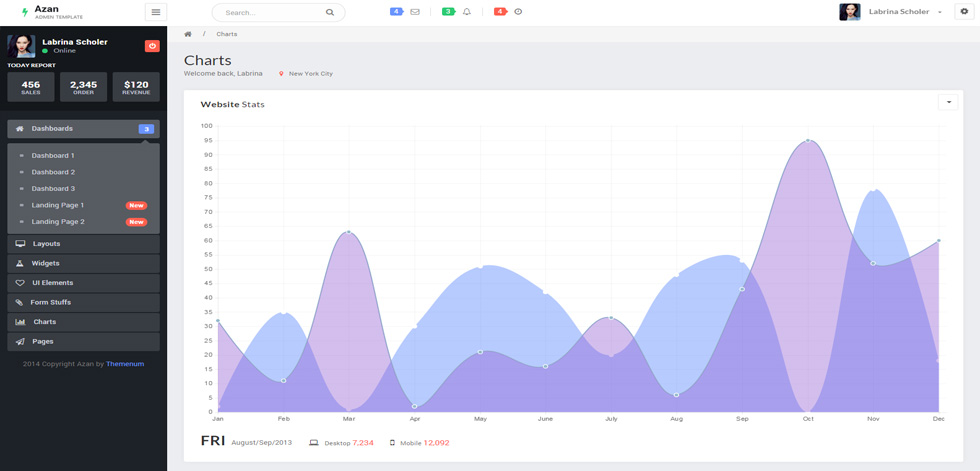Click the blue badge showing 4 messages

pos(396,12)
